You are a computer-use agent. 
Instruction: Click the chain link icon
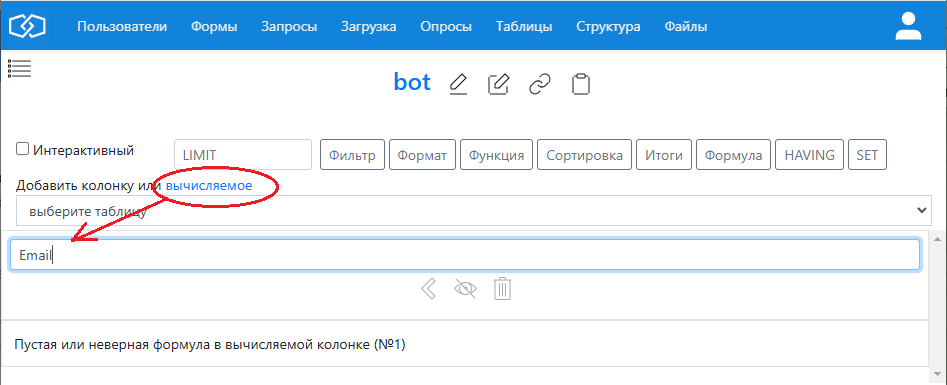tap(539, 85)
